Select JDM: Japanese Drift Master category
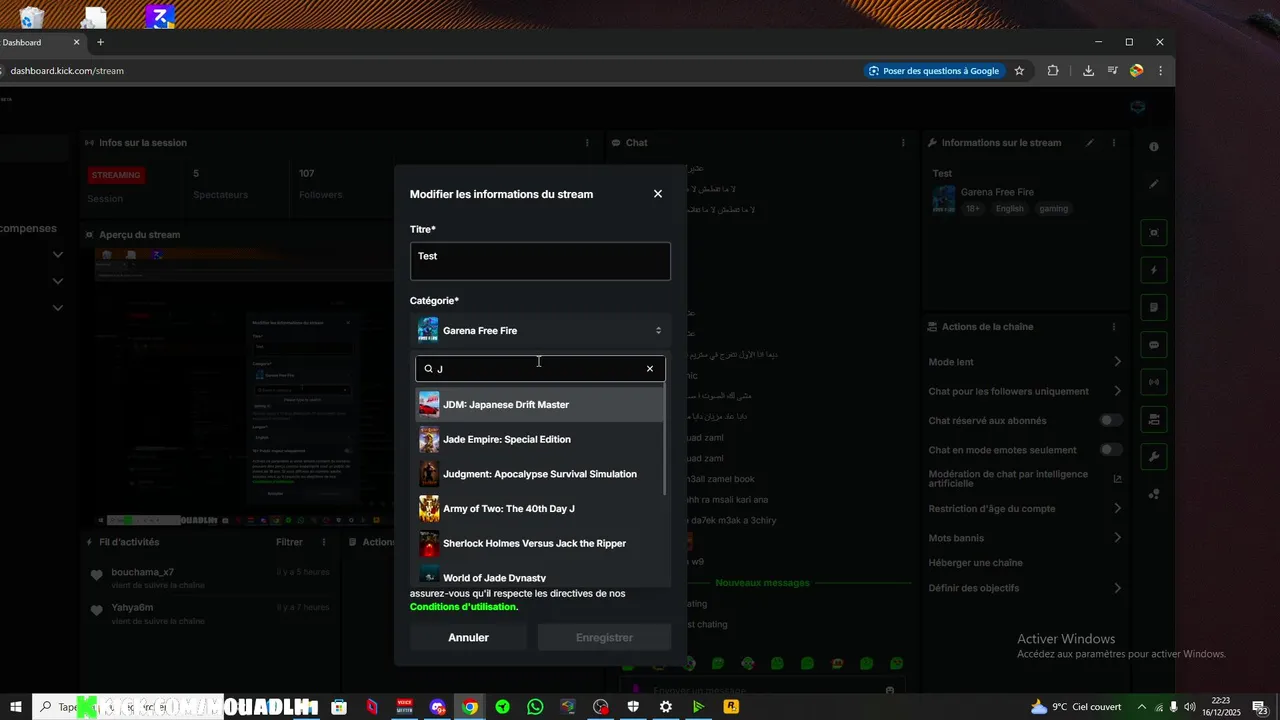The height and width of the screenshot is (720, 1280). pyautogui.click(x=540, y=405)
